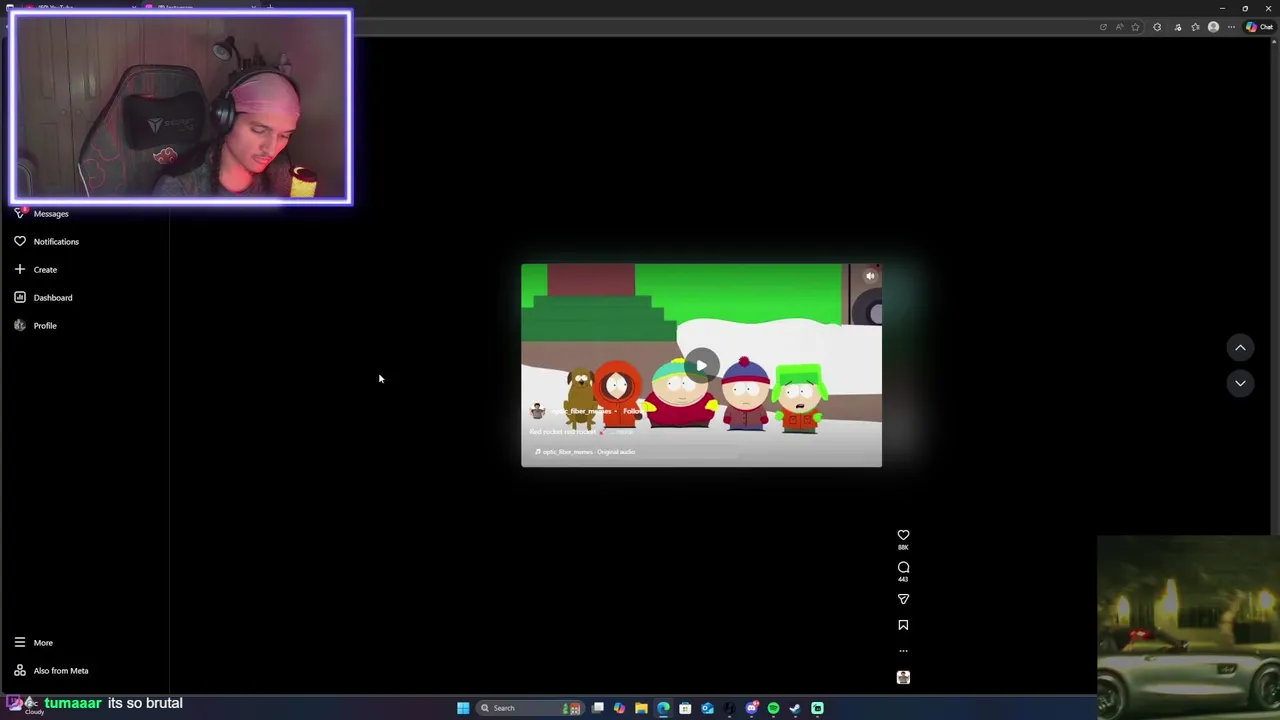Open optic_fiber_memes Original audio link
This screenshot has height=720, width=1280.
tap(588, 452)
